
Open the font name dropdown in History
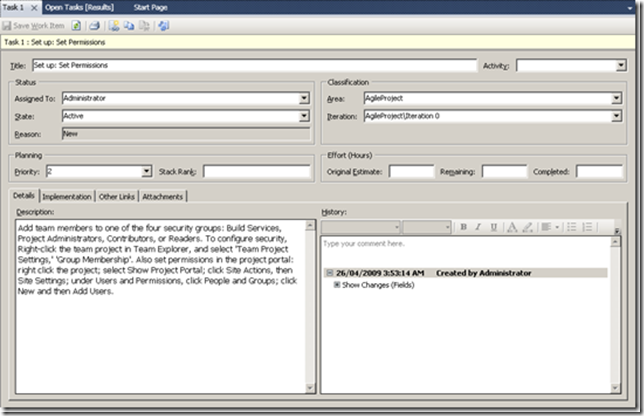(397, 227)
